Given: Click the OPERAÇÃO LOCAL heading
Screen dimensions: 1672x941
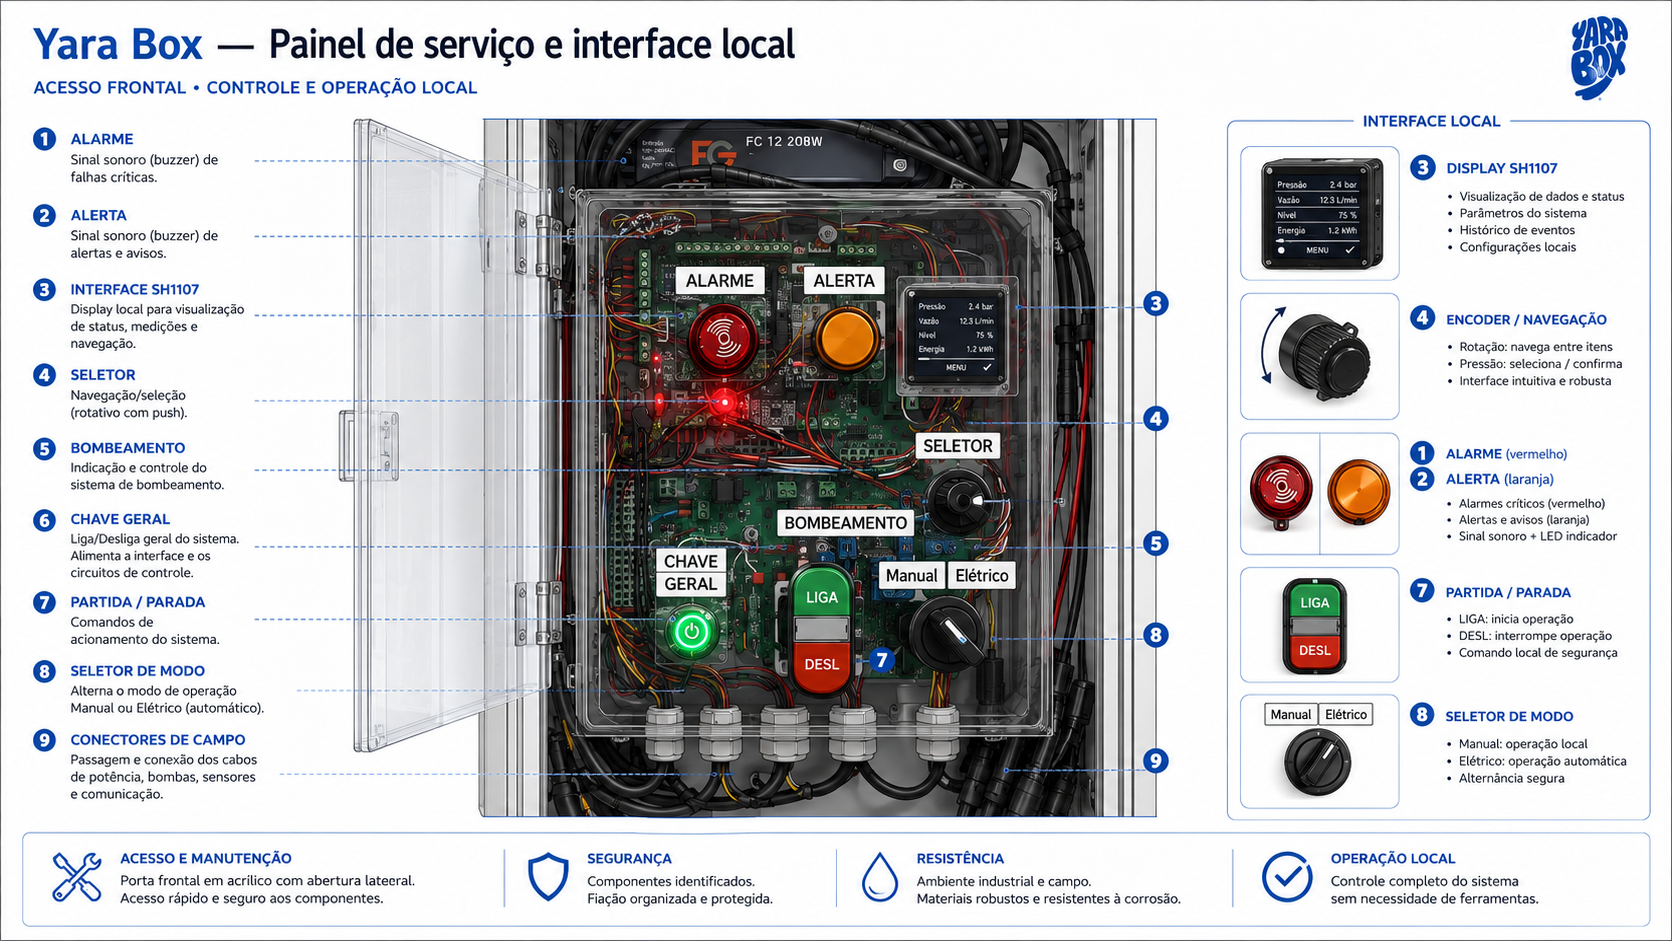Looking at the screenshot, I should (x=1393, y=859).
